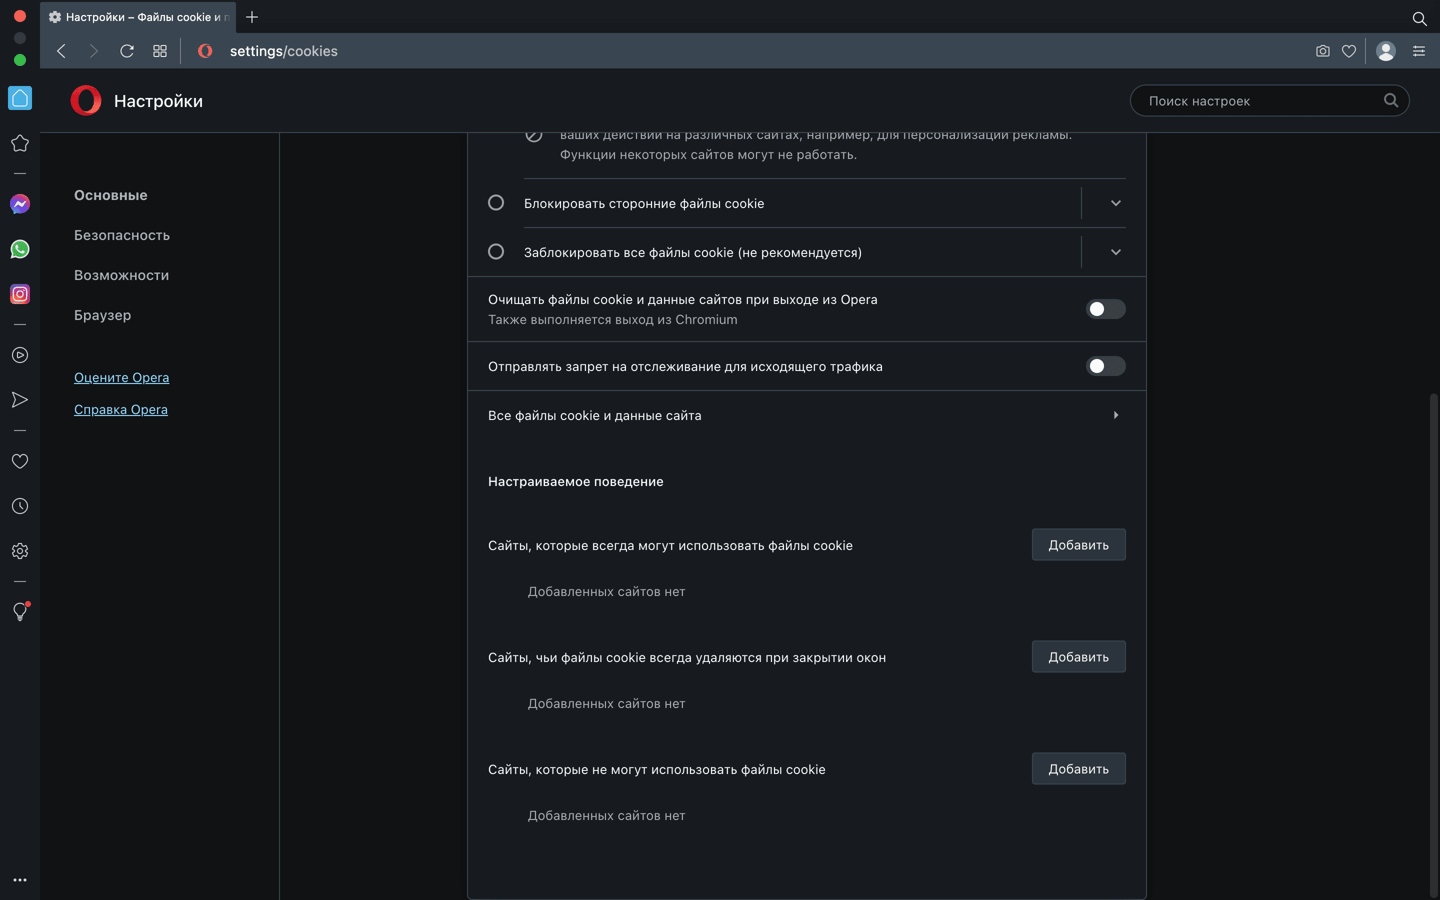The image size is (1440, 900).
Task: Take a snapshot with the camera icon
Action: click(1323, 51)
